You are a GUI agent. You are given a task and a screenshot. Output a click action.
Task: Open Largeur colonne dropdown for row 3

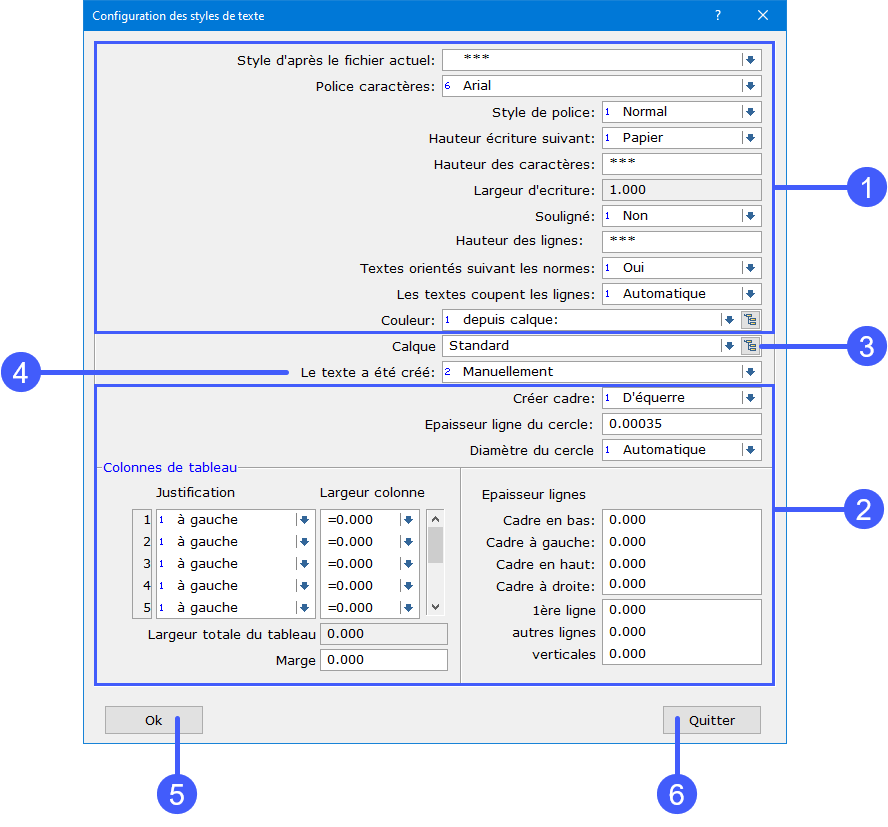click(407, 564)
